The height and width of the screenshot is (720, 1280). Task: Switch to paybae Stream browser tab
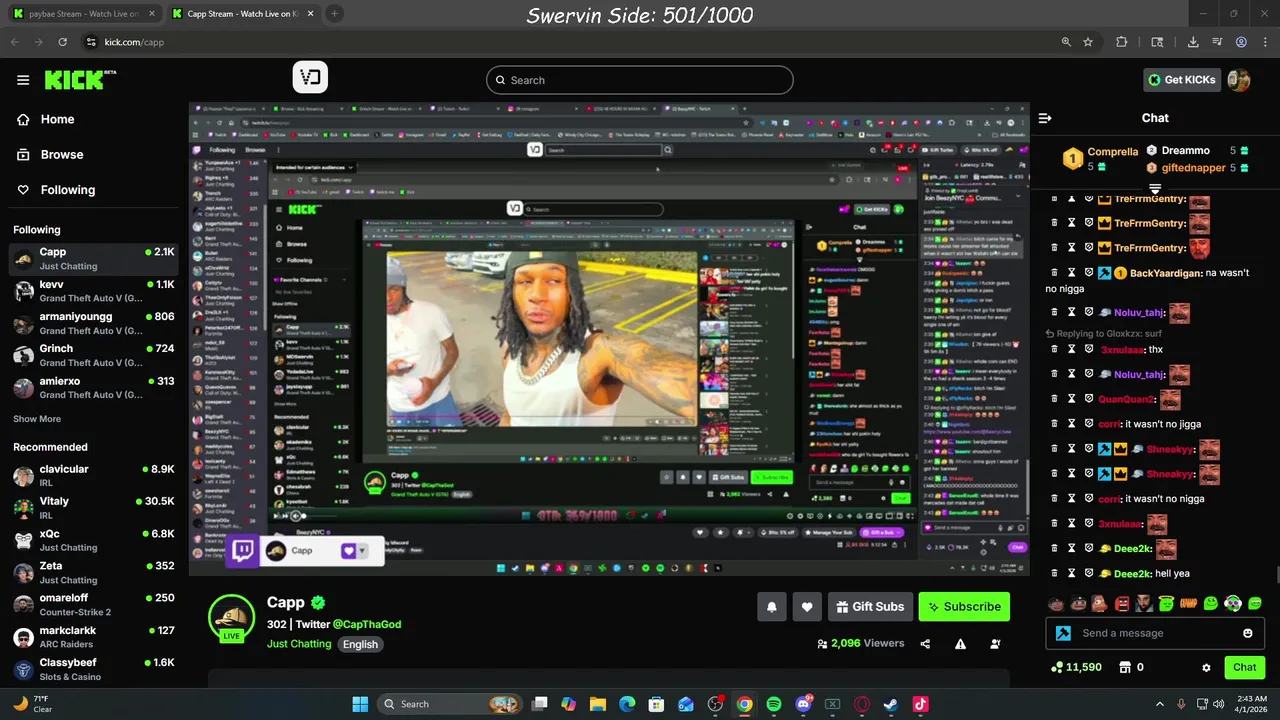[84, 14]
